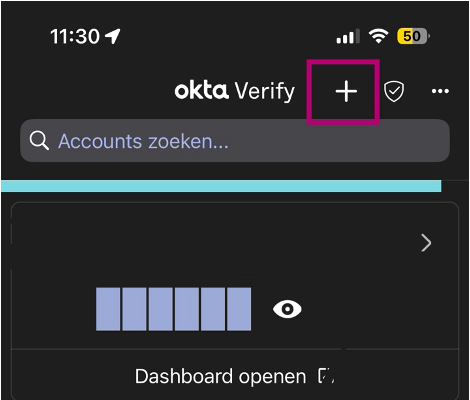470x400 pixels.
Task: Tap the cellular signal bars icon
Action: pyautogui.click(x=348, y=36)
